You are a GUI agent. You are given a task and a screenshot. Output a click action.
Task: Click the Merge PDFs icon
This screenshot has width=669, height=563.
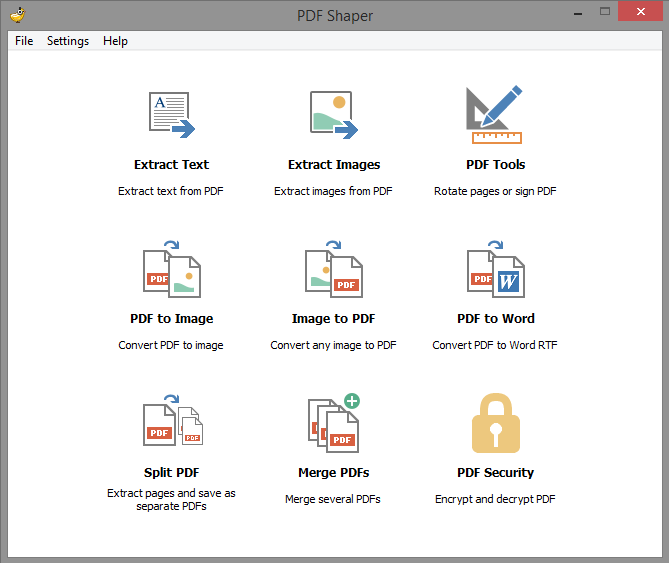tap(334, 423)
